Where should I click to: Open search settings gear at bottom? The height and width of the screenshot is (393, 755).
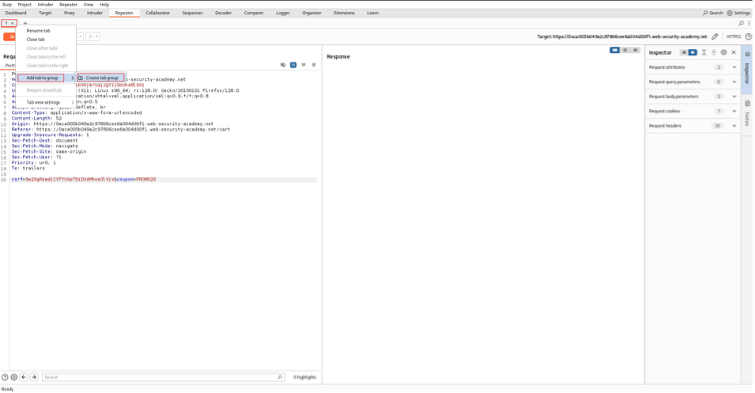point(14,377)
